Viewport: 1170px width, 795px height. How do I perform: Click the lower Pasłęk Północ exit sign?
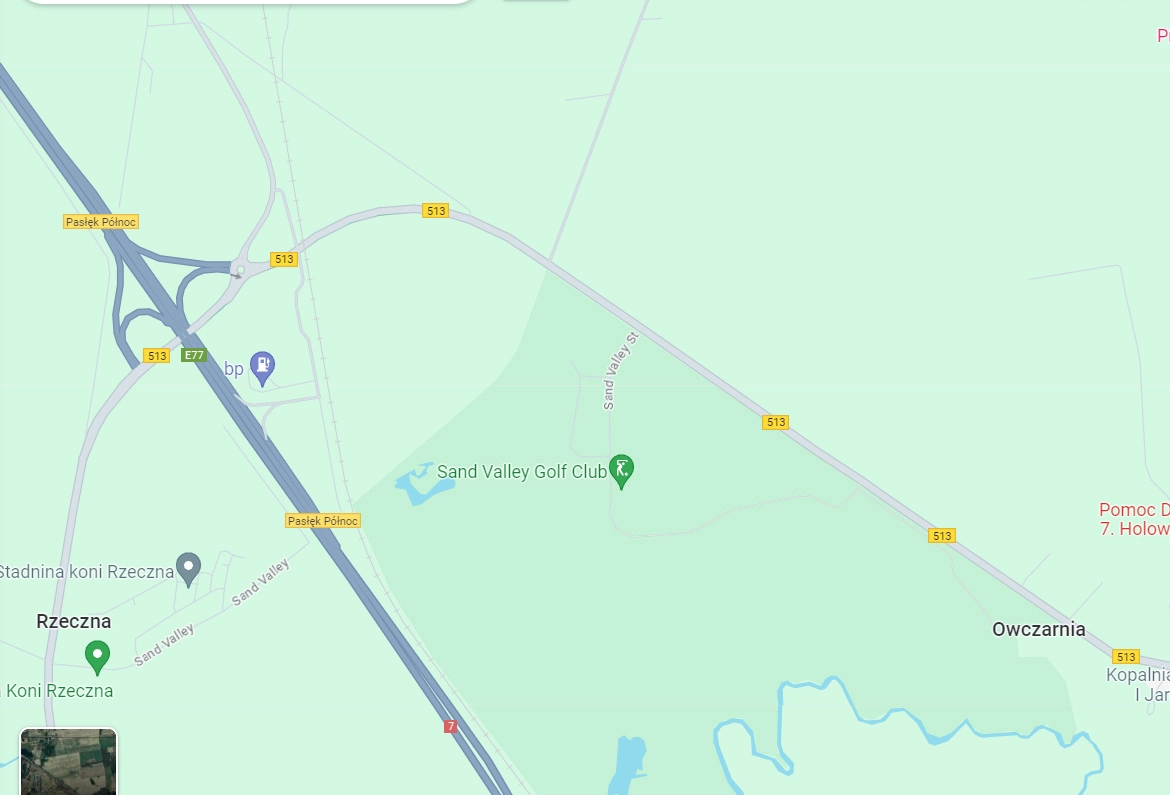[x=323, y=521]
